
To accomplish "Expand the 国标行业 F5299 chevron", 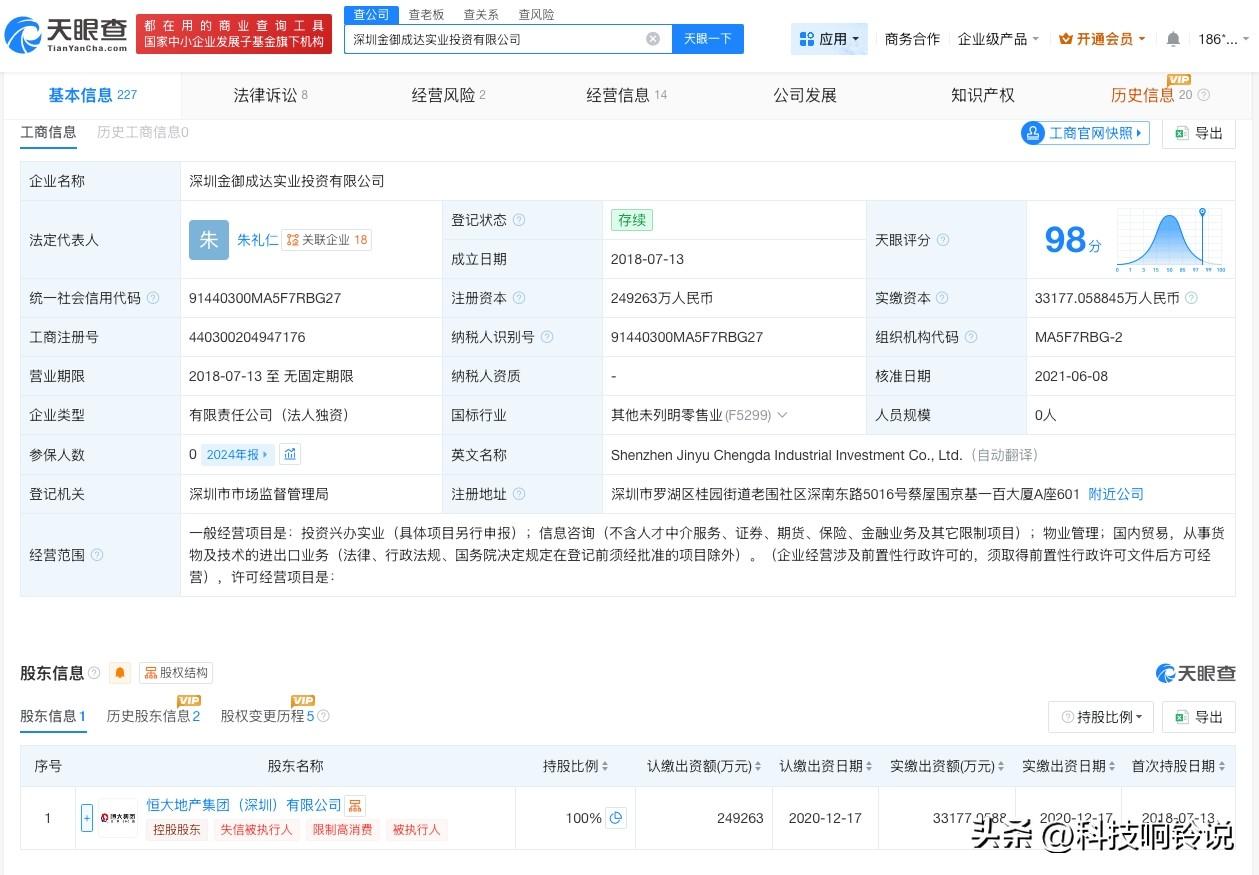I will [x=782, y=415].
